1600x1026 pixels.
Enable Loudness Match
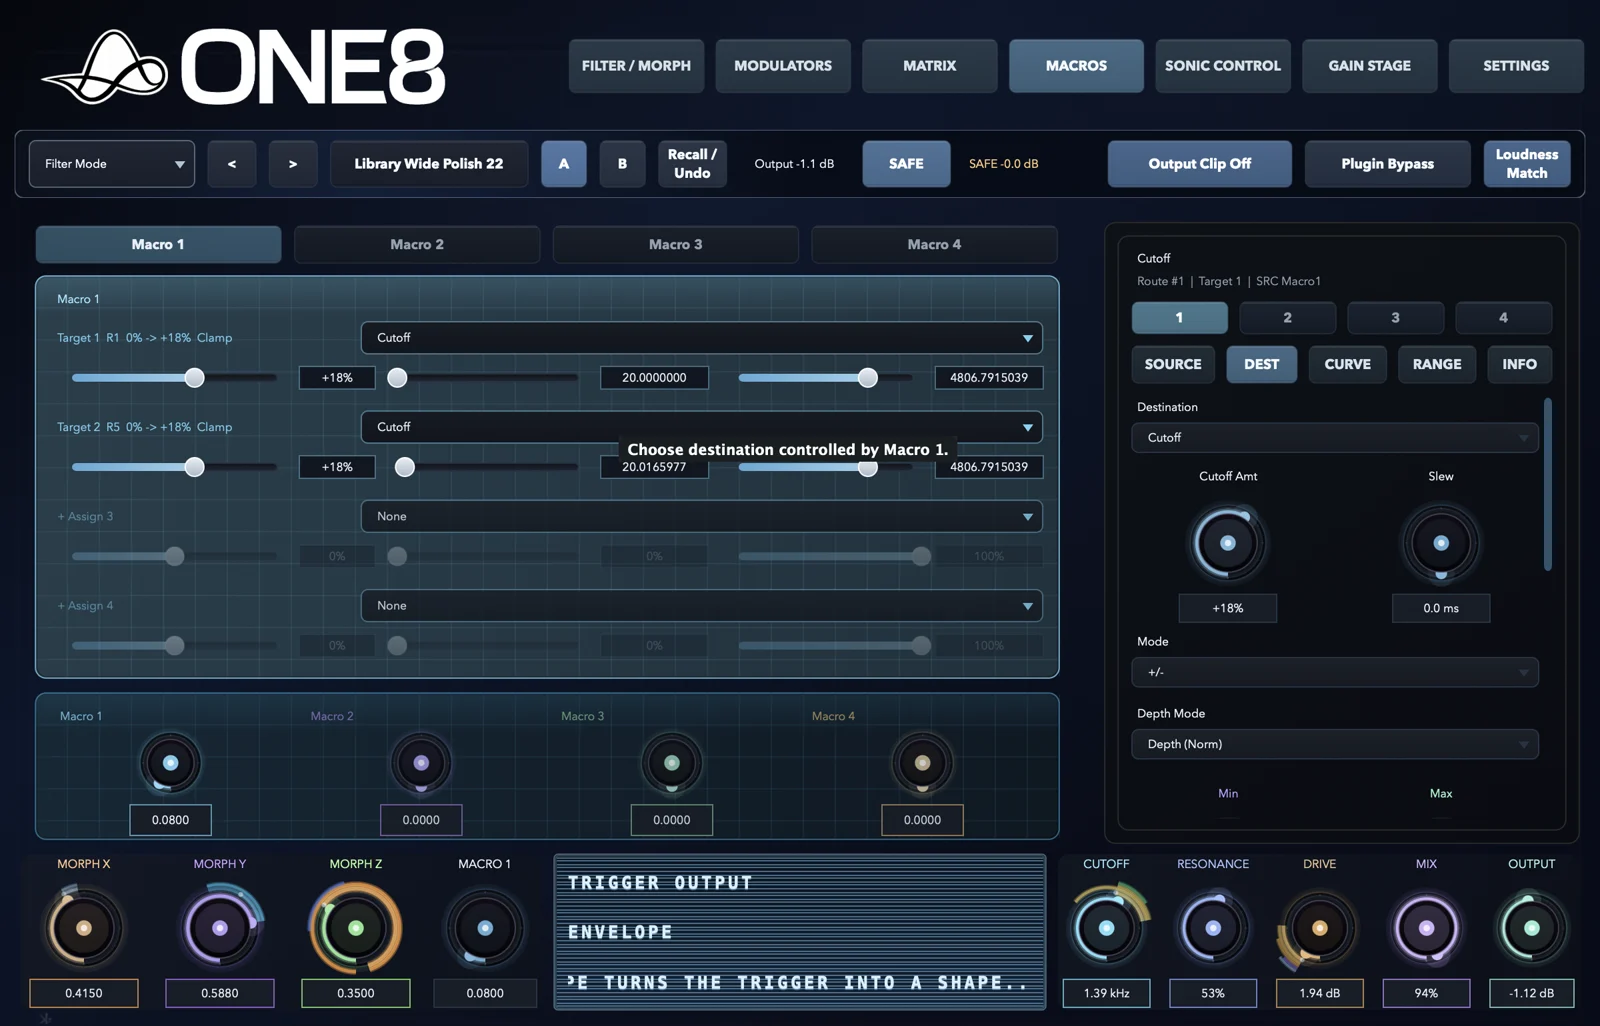1527,164
